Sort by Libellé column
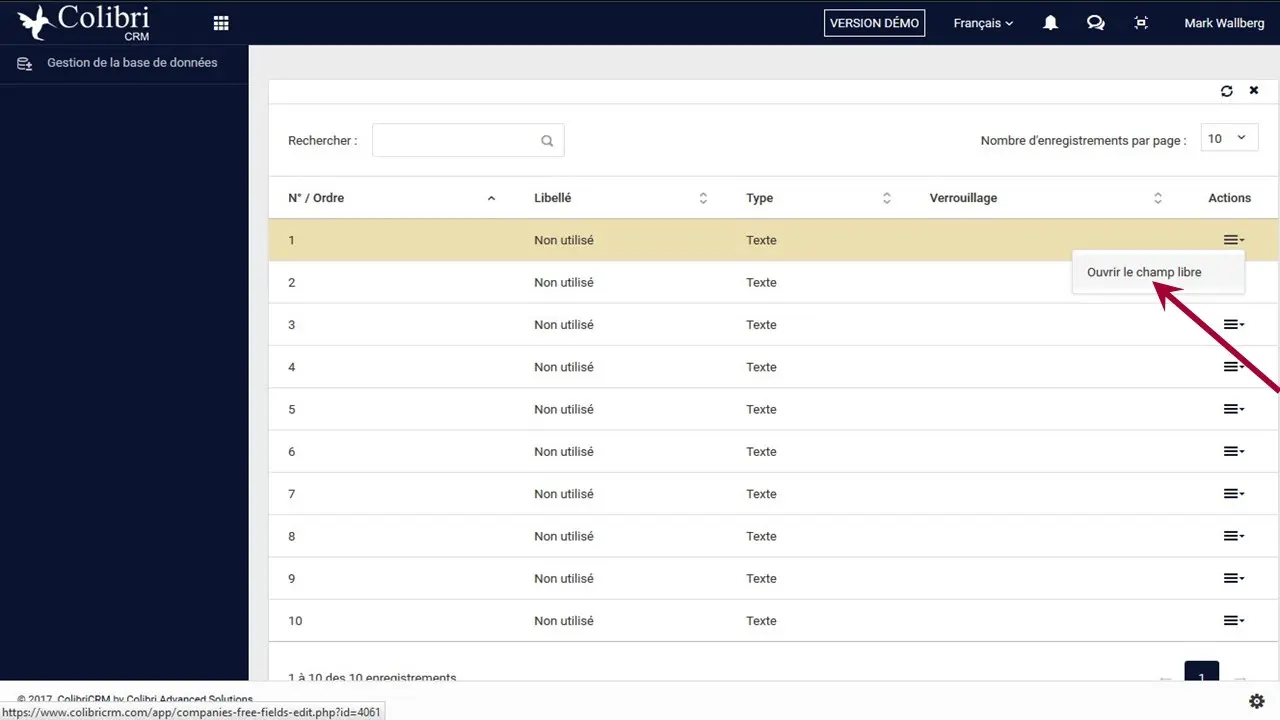This screenshot has height=720, width=1280. point(620,198)
